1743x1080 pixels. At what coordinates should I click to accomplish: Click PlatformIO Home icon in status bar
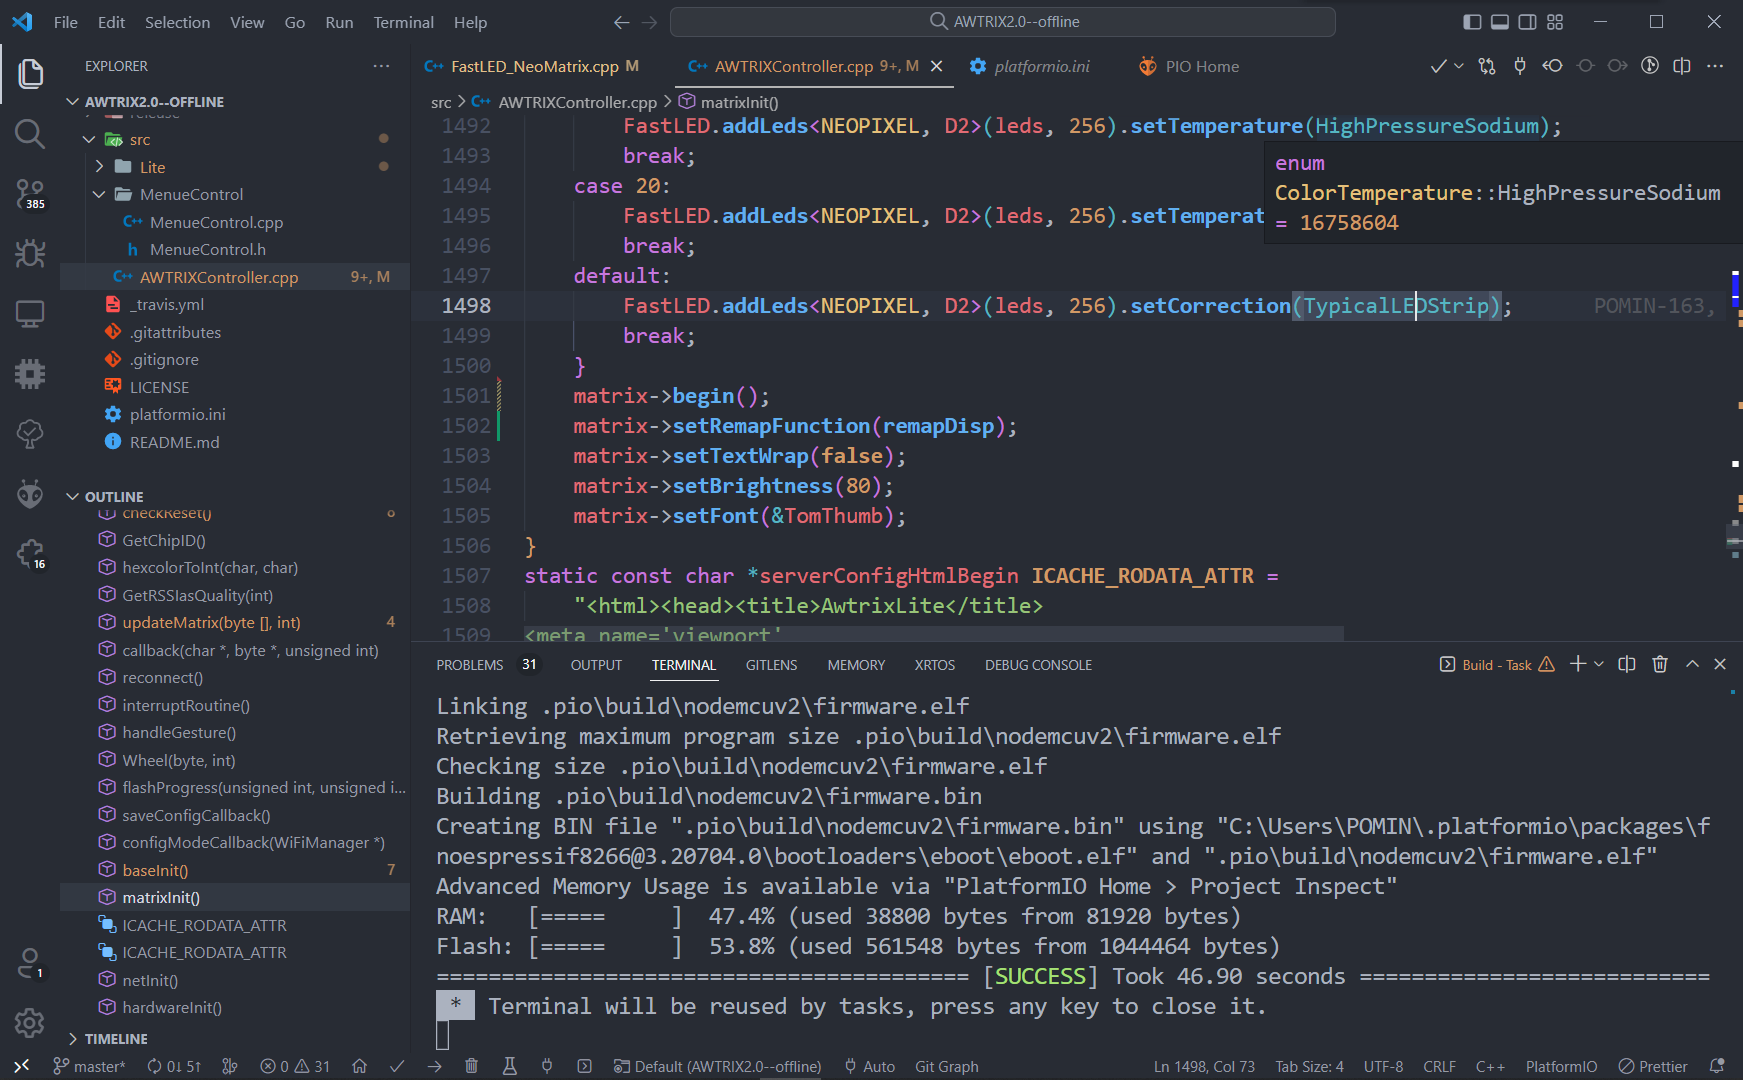point(360,1066)
